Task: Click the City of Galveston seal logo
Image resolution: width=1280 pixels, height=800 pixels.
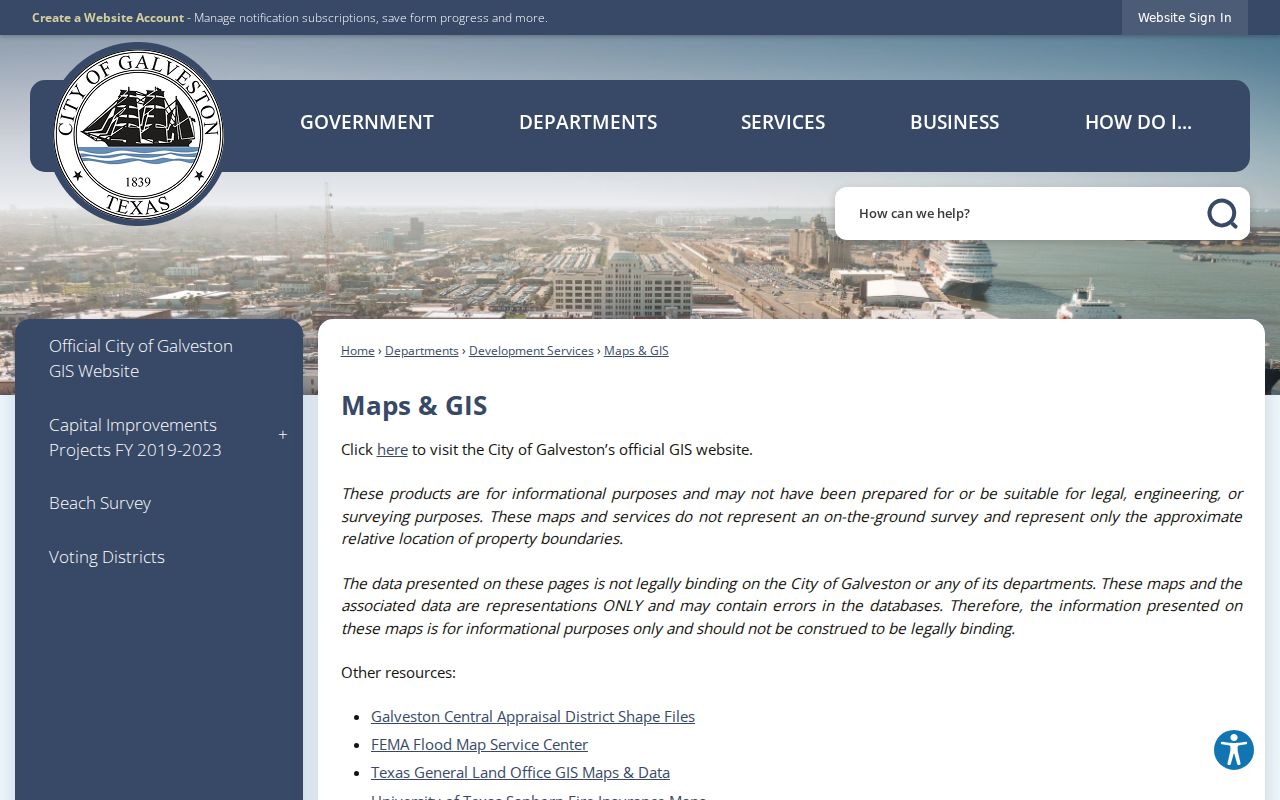Action: click(138, 134)
